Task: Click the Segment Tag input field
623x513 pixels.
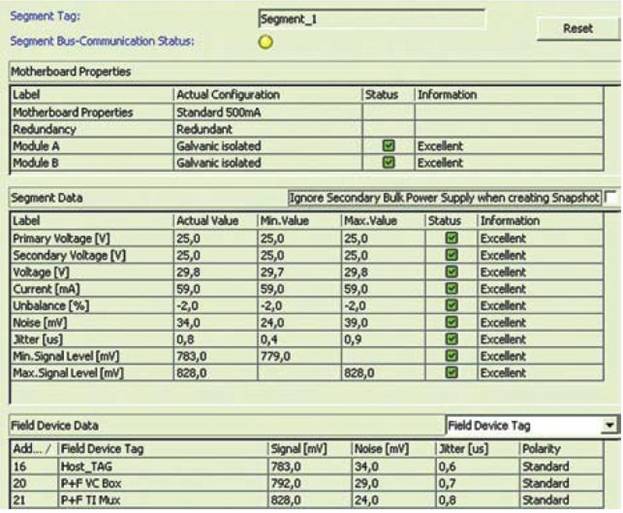Action: (x=371, y=19)
